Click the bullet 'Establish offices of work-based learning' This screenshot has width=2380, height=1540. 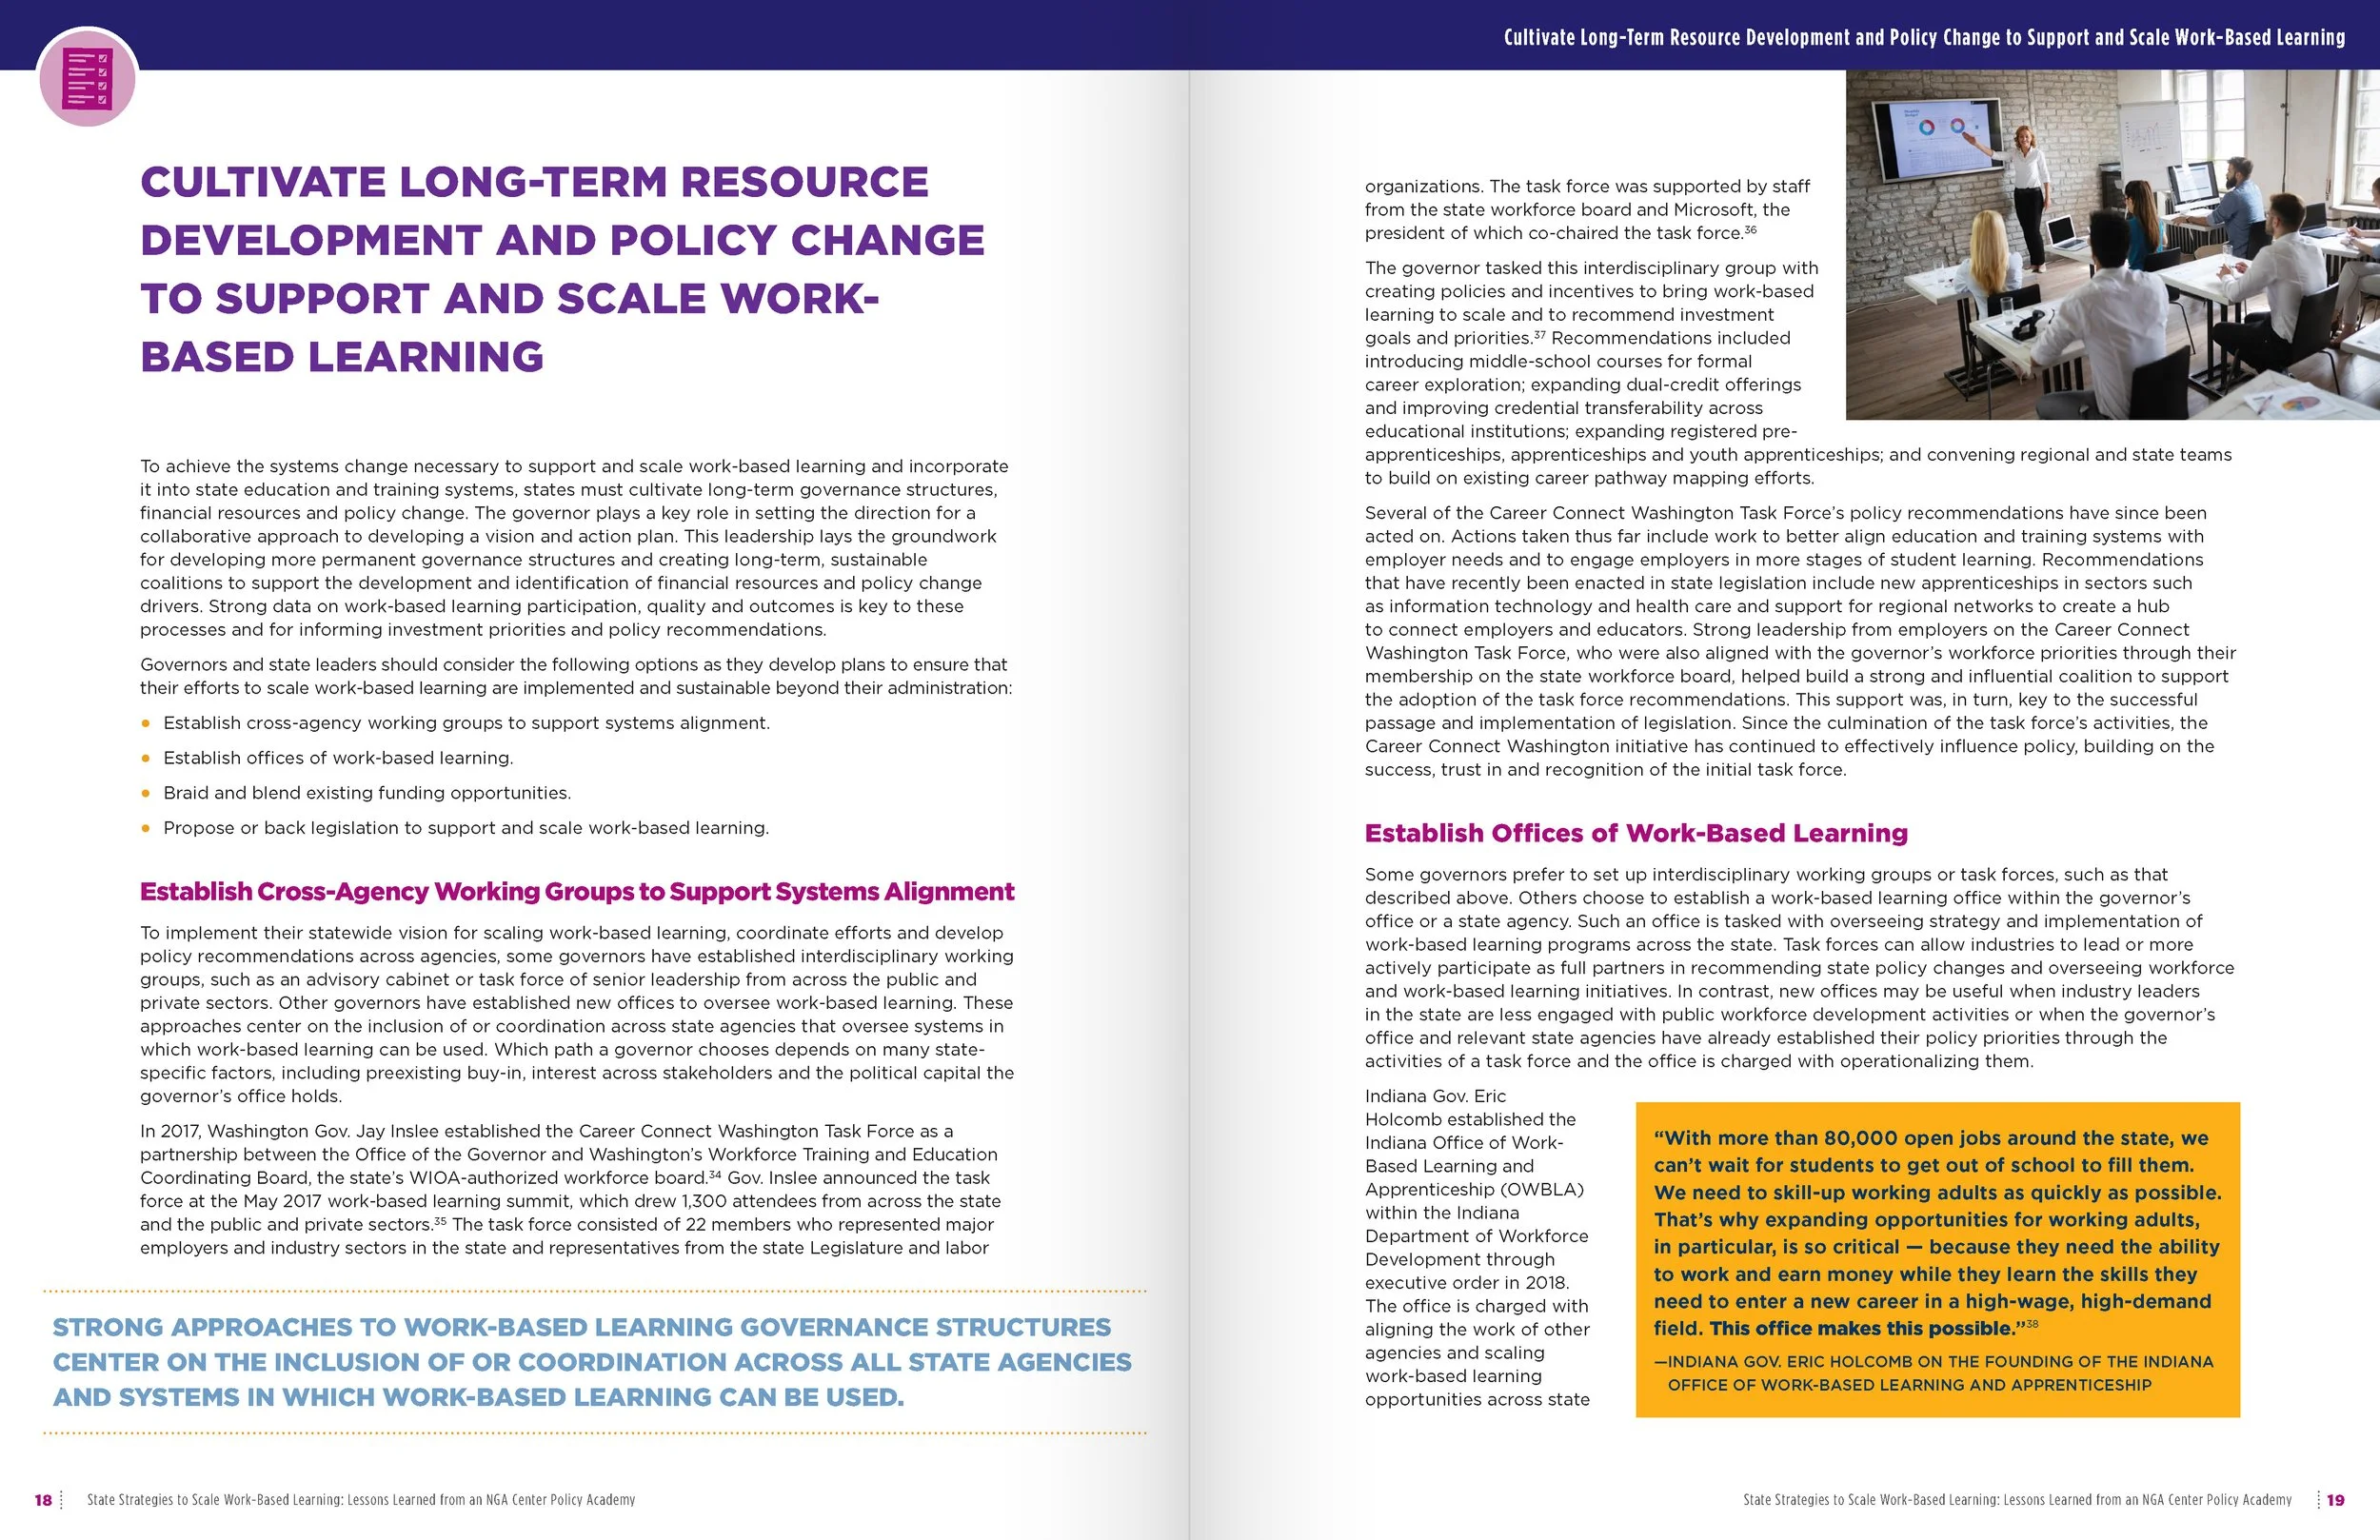tap(338, 758)
